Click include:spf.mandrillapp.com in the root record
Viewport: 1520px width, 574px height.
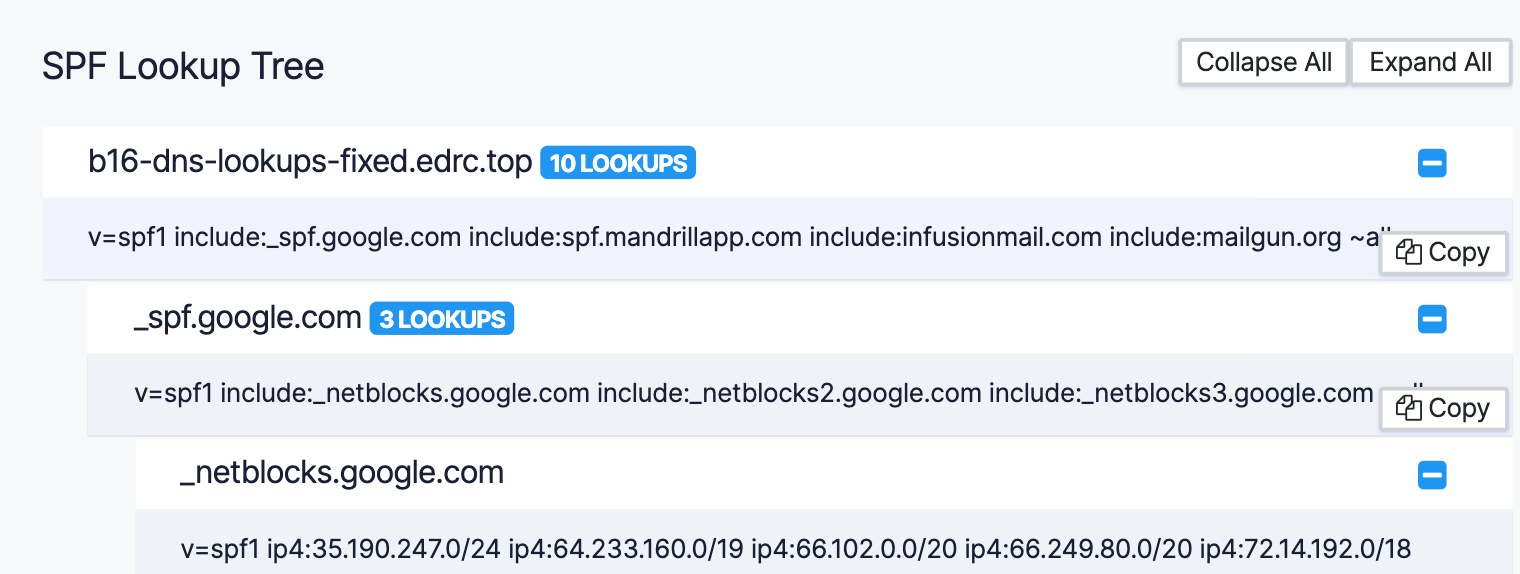point(635,238)
